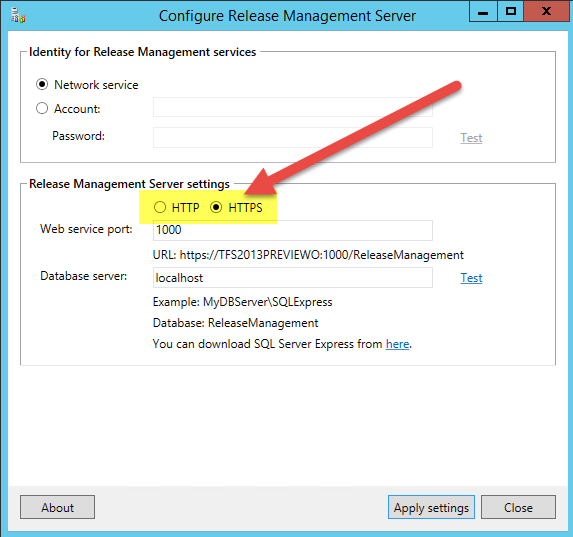Open the SQL Server Express 'here' download link
573x537 pixels.
click(x=397, y=344)
